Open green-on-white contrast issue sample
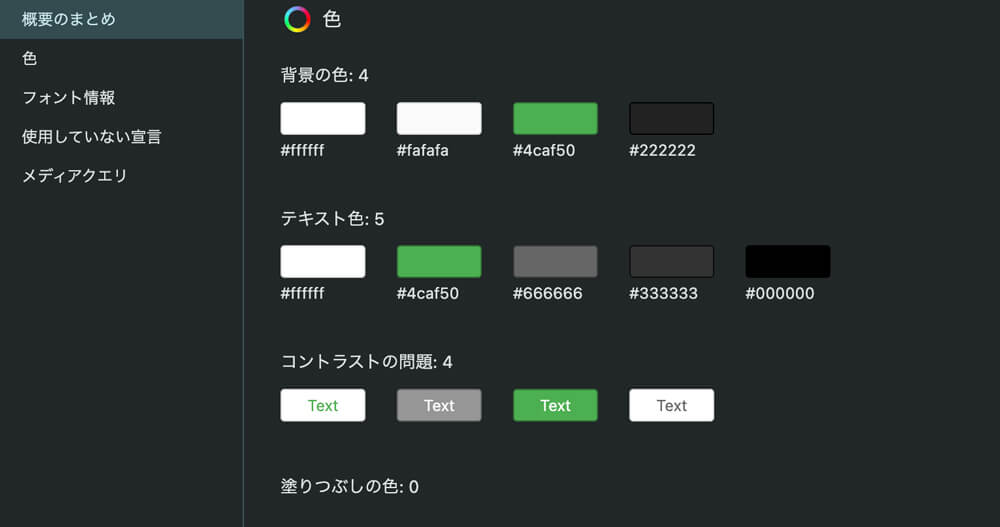1000x527 pixels. (x=323, y=405)
